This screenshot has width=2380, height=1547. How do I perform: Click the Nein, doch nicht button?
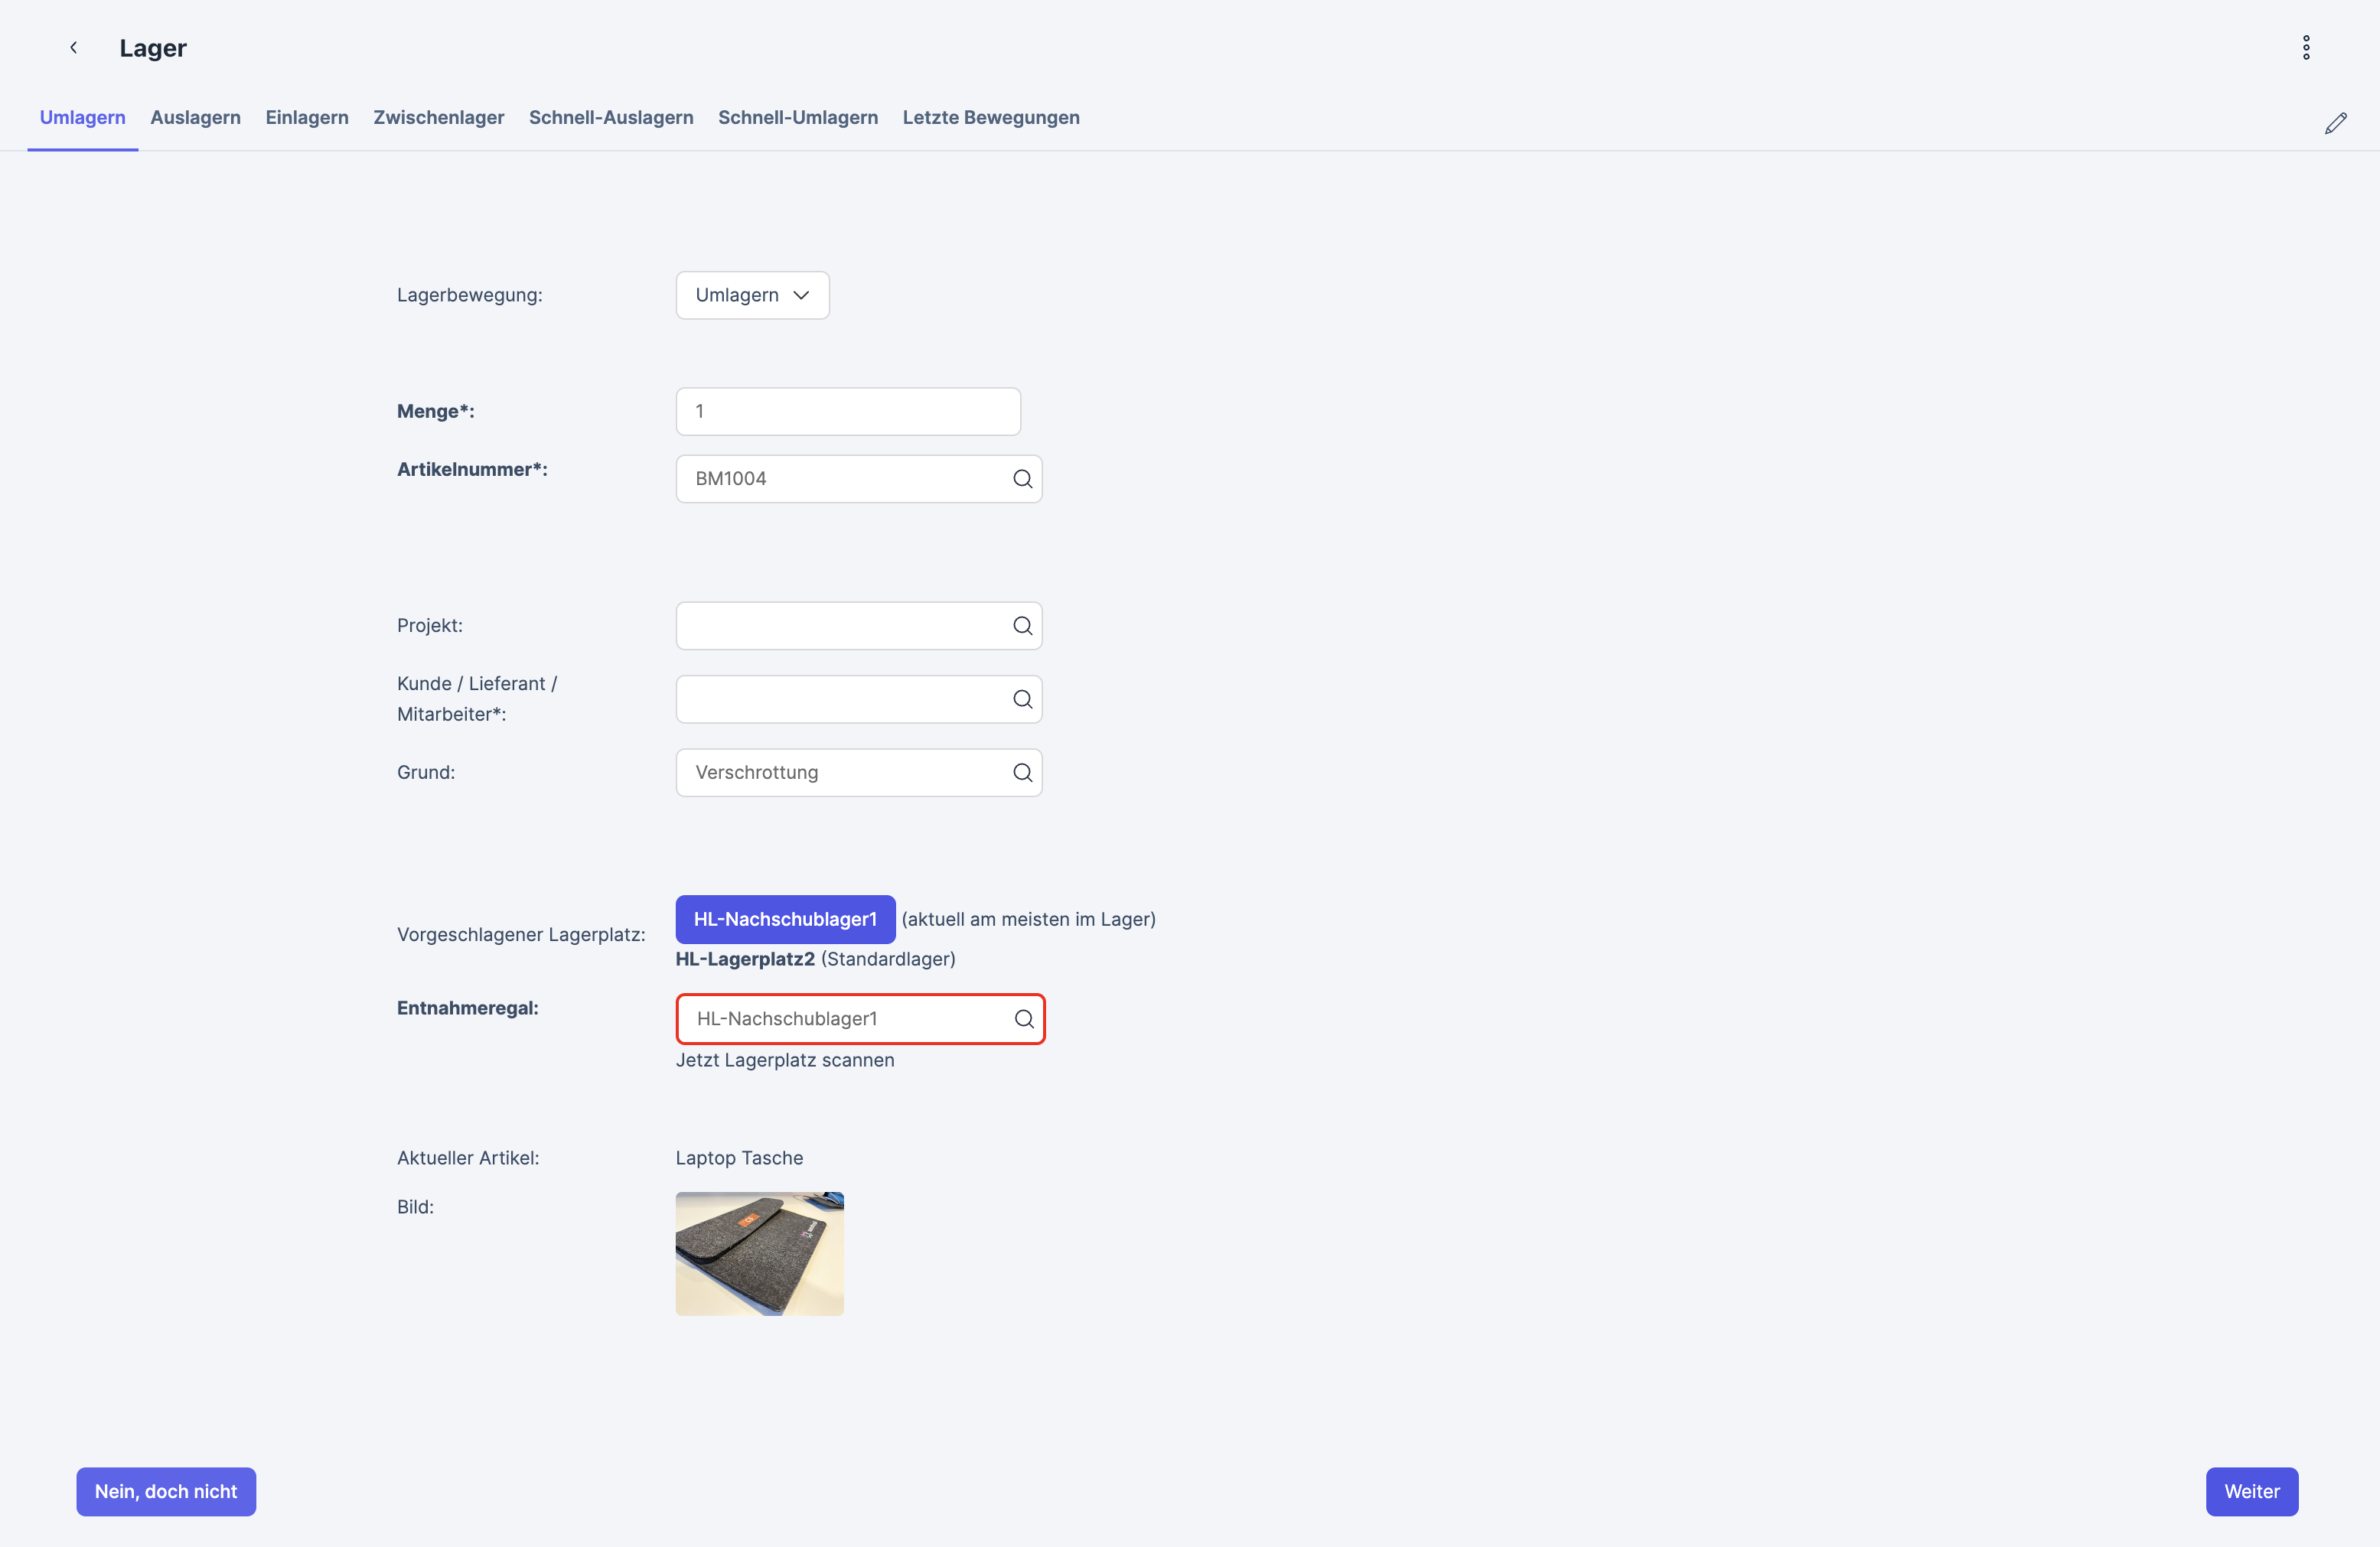pyautogui.click(x=166, y=1491)
